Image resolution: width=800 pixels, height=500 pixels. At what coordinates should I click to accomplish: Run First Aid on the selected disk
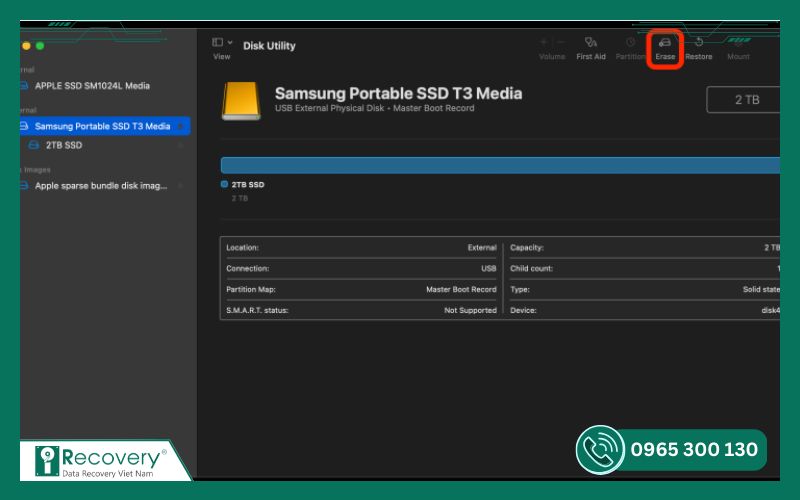click(x=591, y=48)
